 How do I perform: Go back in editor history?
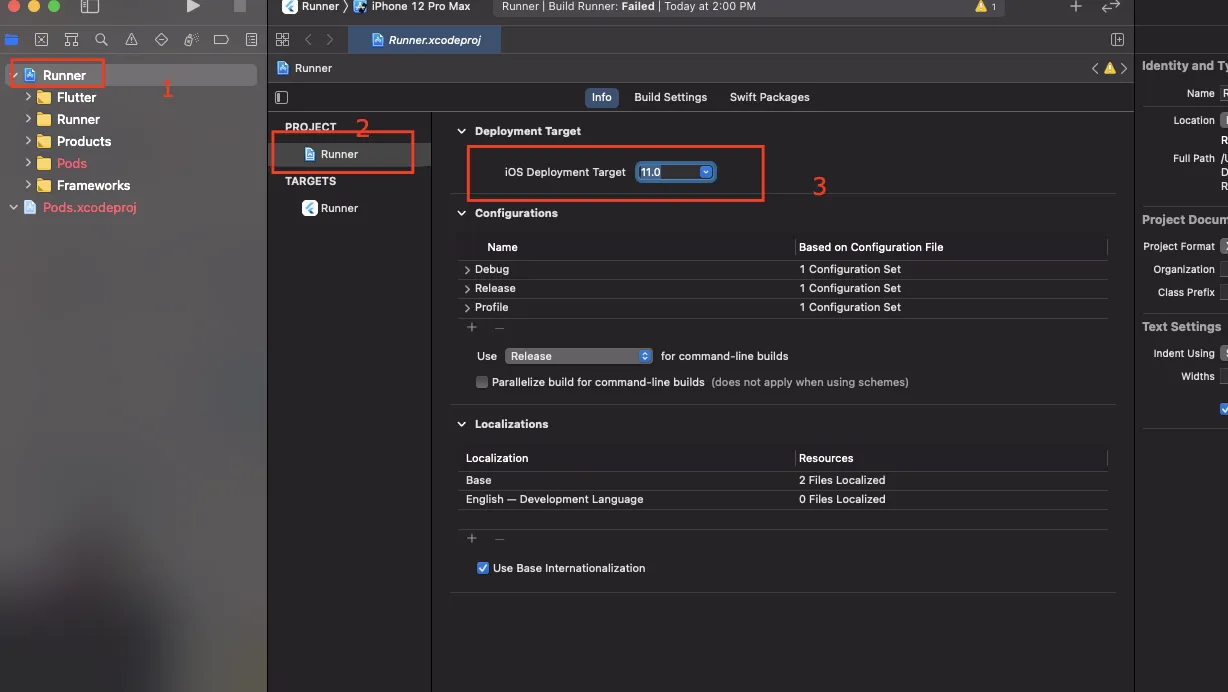tap(308, 40)
